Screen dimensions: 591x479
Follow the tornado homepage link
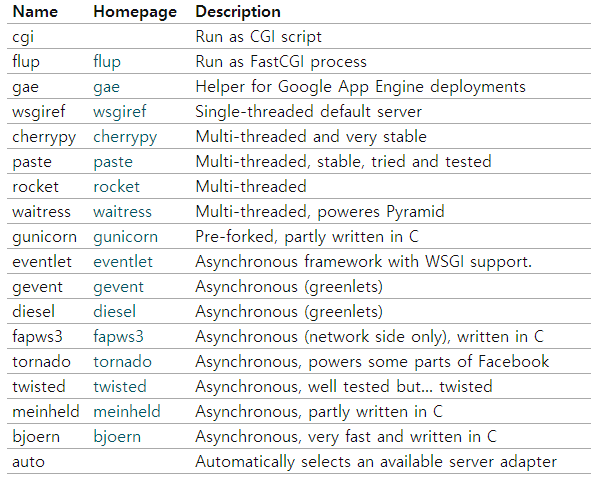pos(122,362)
